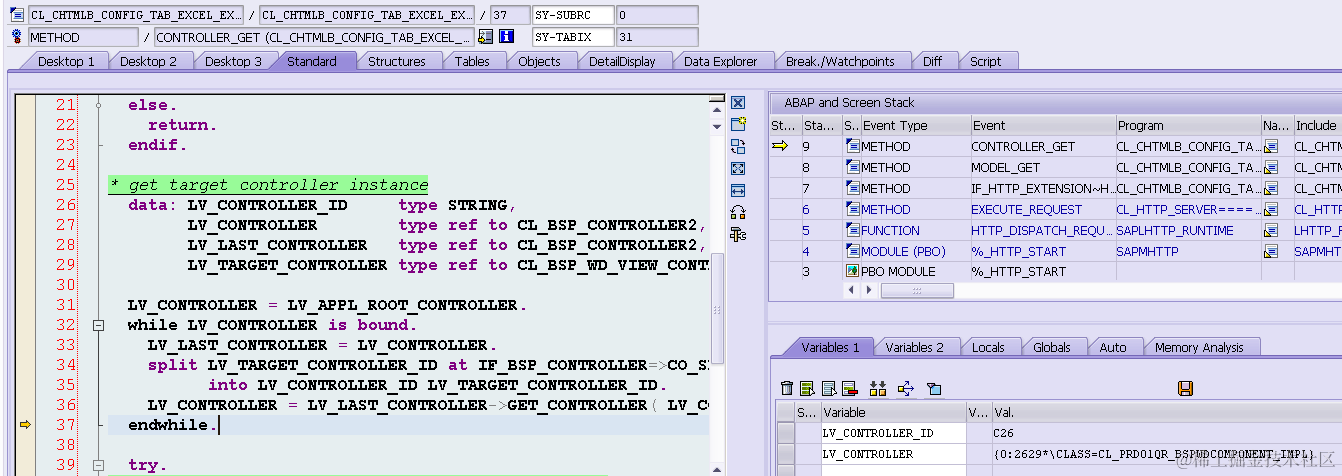The height and width of the screenshot is (476, 1342).
Task: Click the PBO MODULE icon in stack row 3
Action: point(852,271)
